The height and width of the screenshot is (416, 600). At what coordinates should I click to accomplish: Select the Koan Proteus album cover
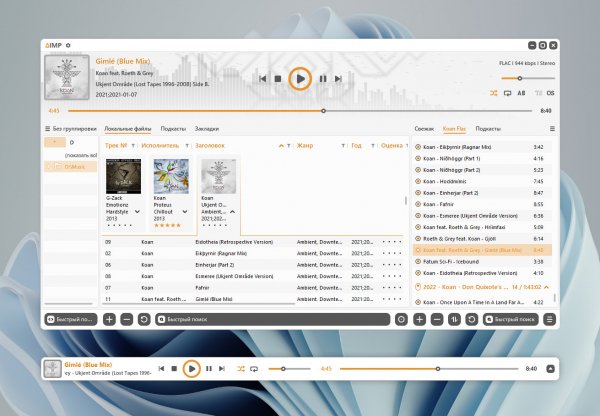point(171,176)
